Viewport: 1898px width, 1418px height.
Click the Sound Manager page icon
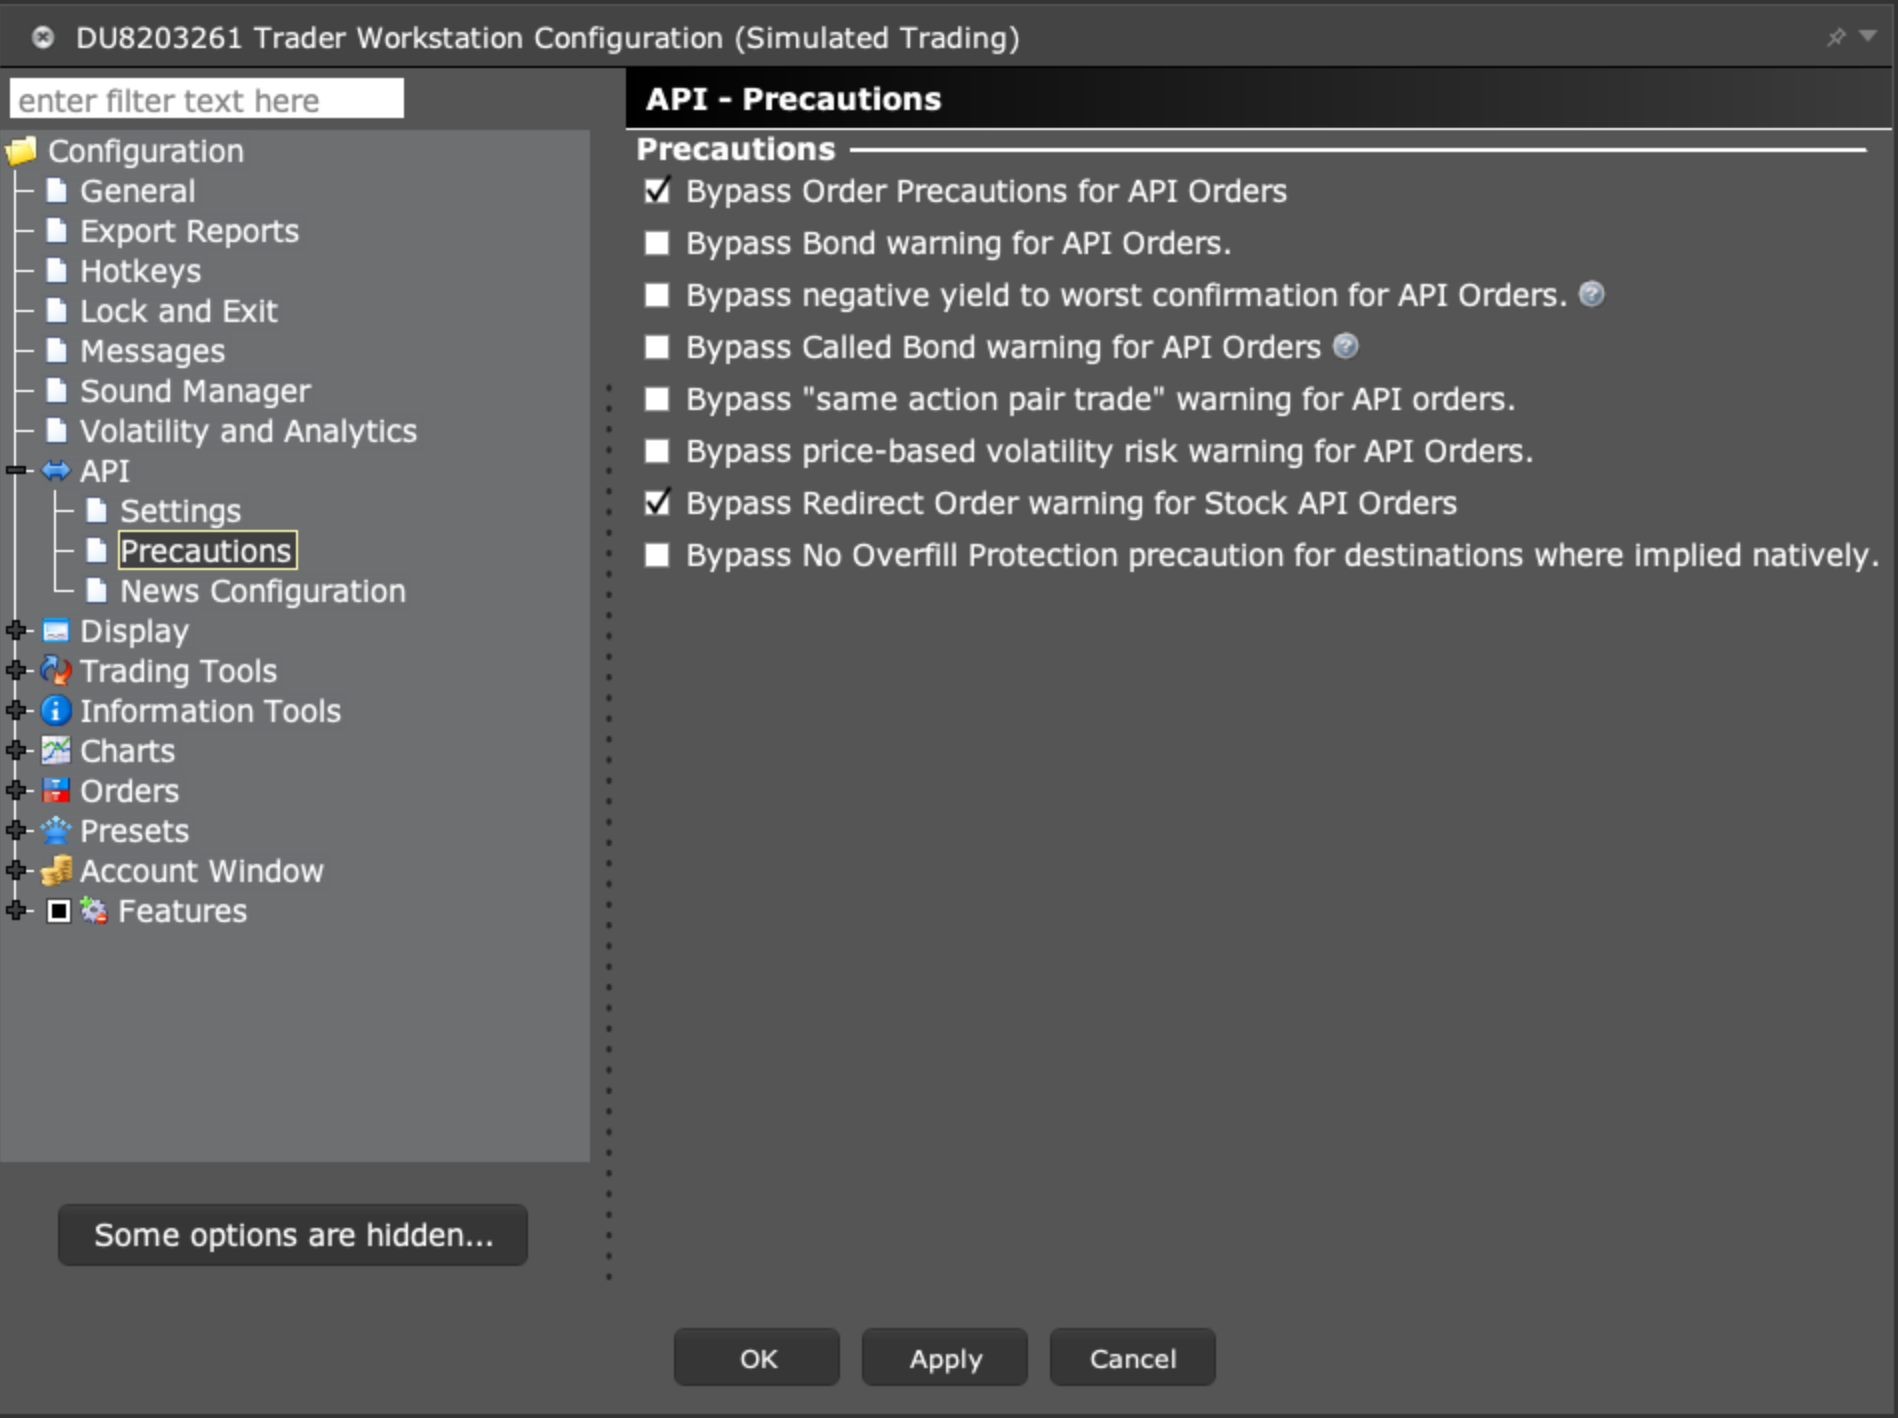pyautogui.click(x=57, y=390)
